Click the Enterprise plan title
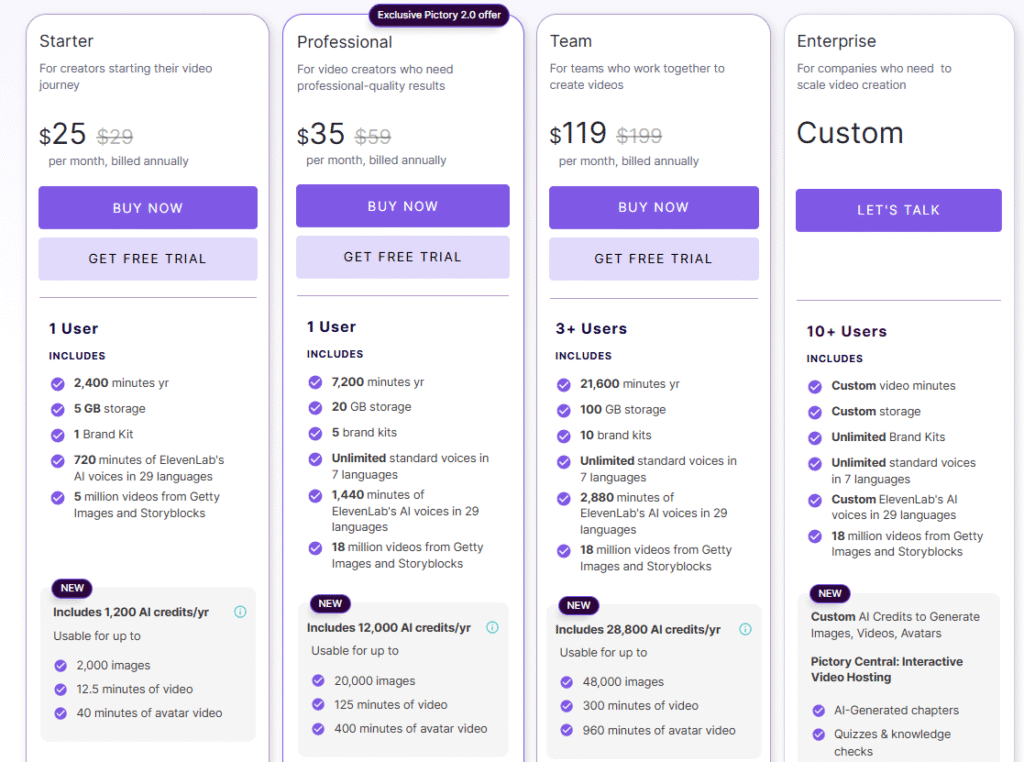This screenshot has width=1024, height=762. tap(836, 41)
